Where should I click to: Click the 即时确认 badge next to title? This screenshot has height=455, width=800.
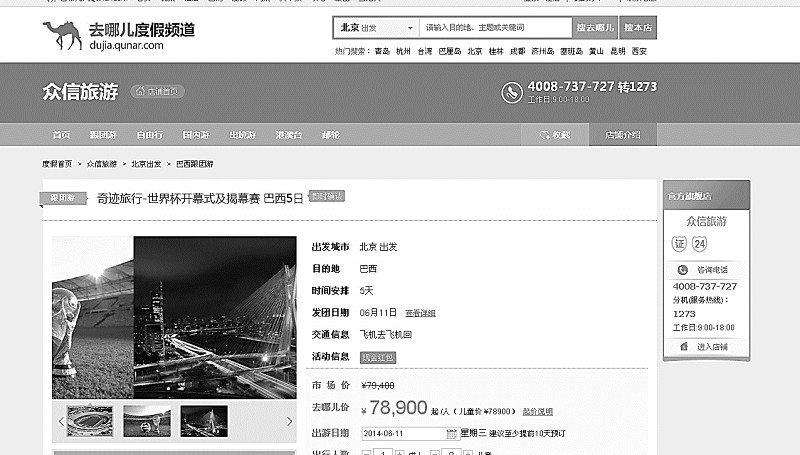(327, 196)
